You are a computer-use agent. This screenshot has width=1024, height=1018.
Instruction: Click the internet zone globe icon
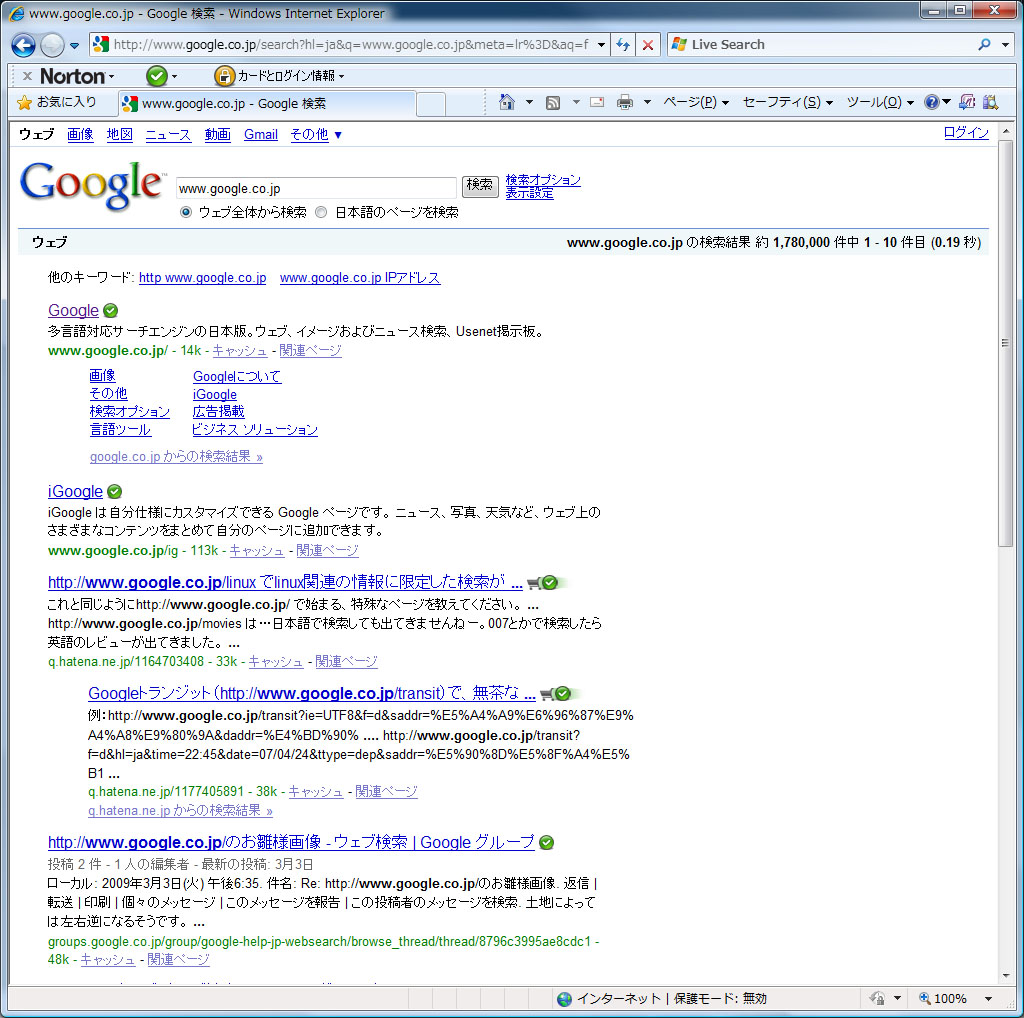tap(564, 999)
